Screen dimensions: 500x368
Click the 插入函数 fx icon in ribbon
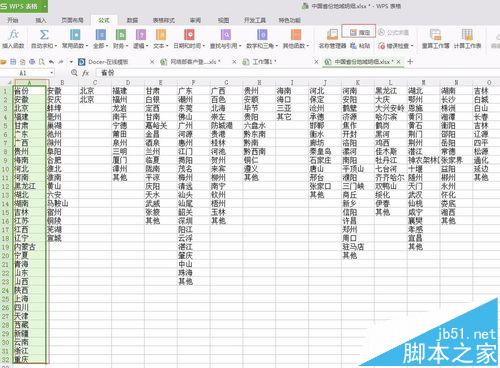click(x=13, y=35)
